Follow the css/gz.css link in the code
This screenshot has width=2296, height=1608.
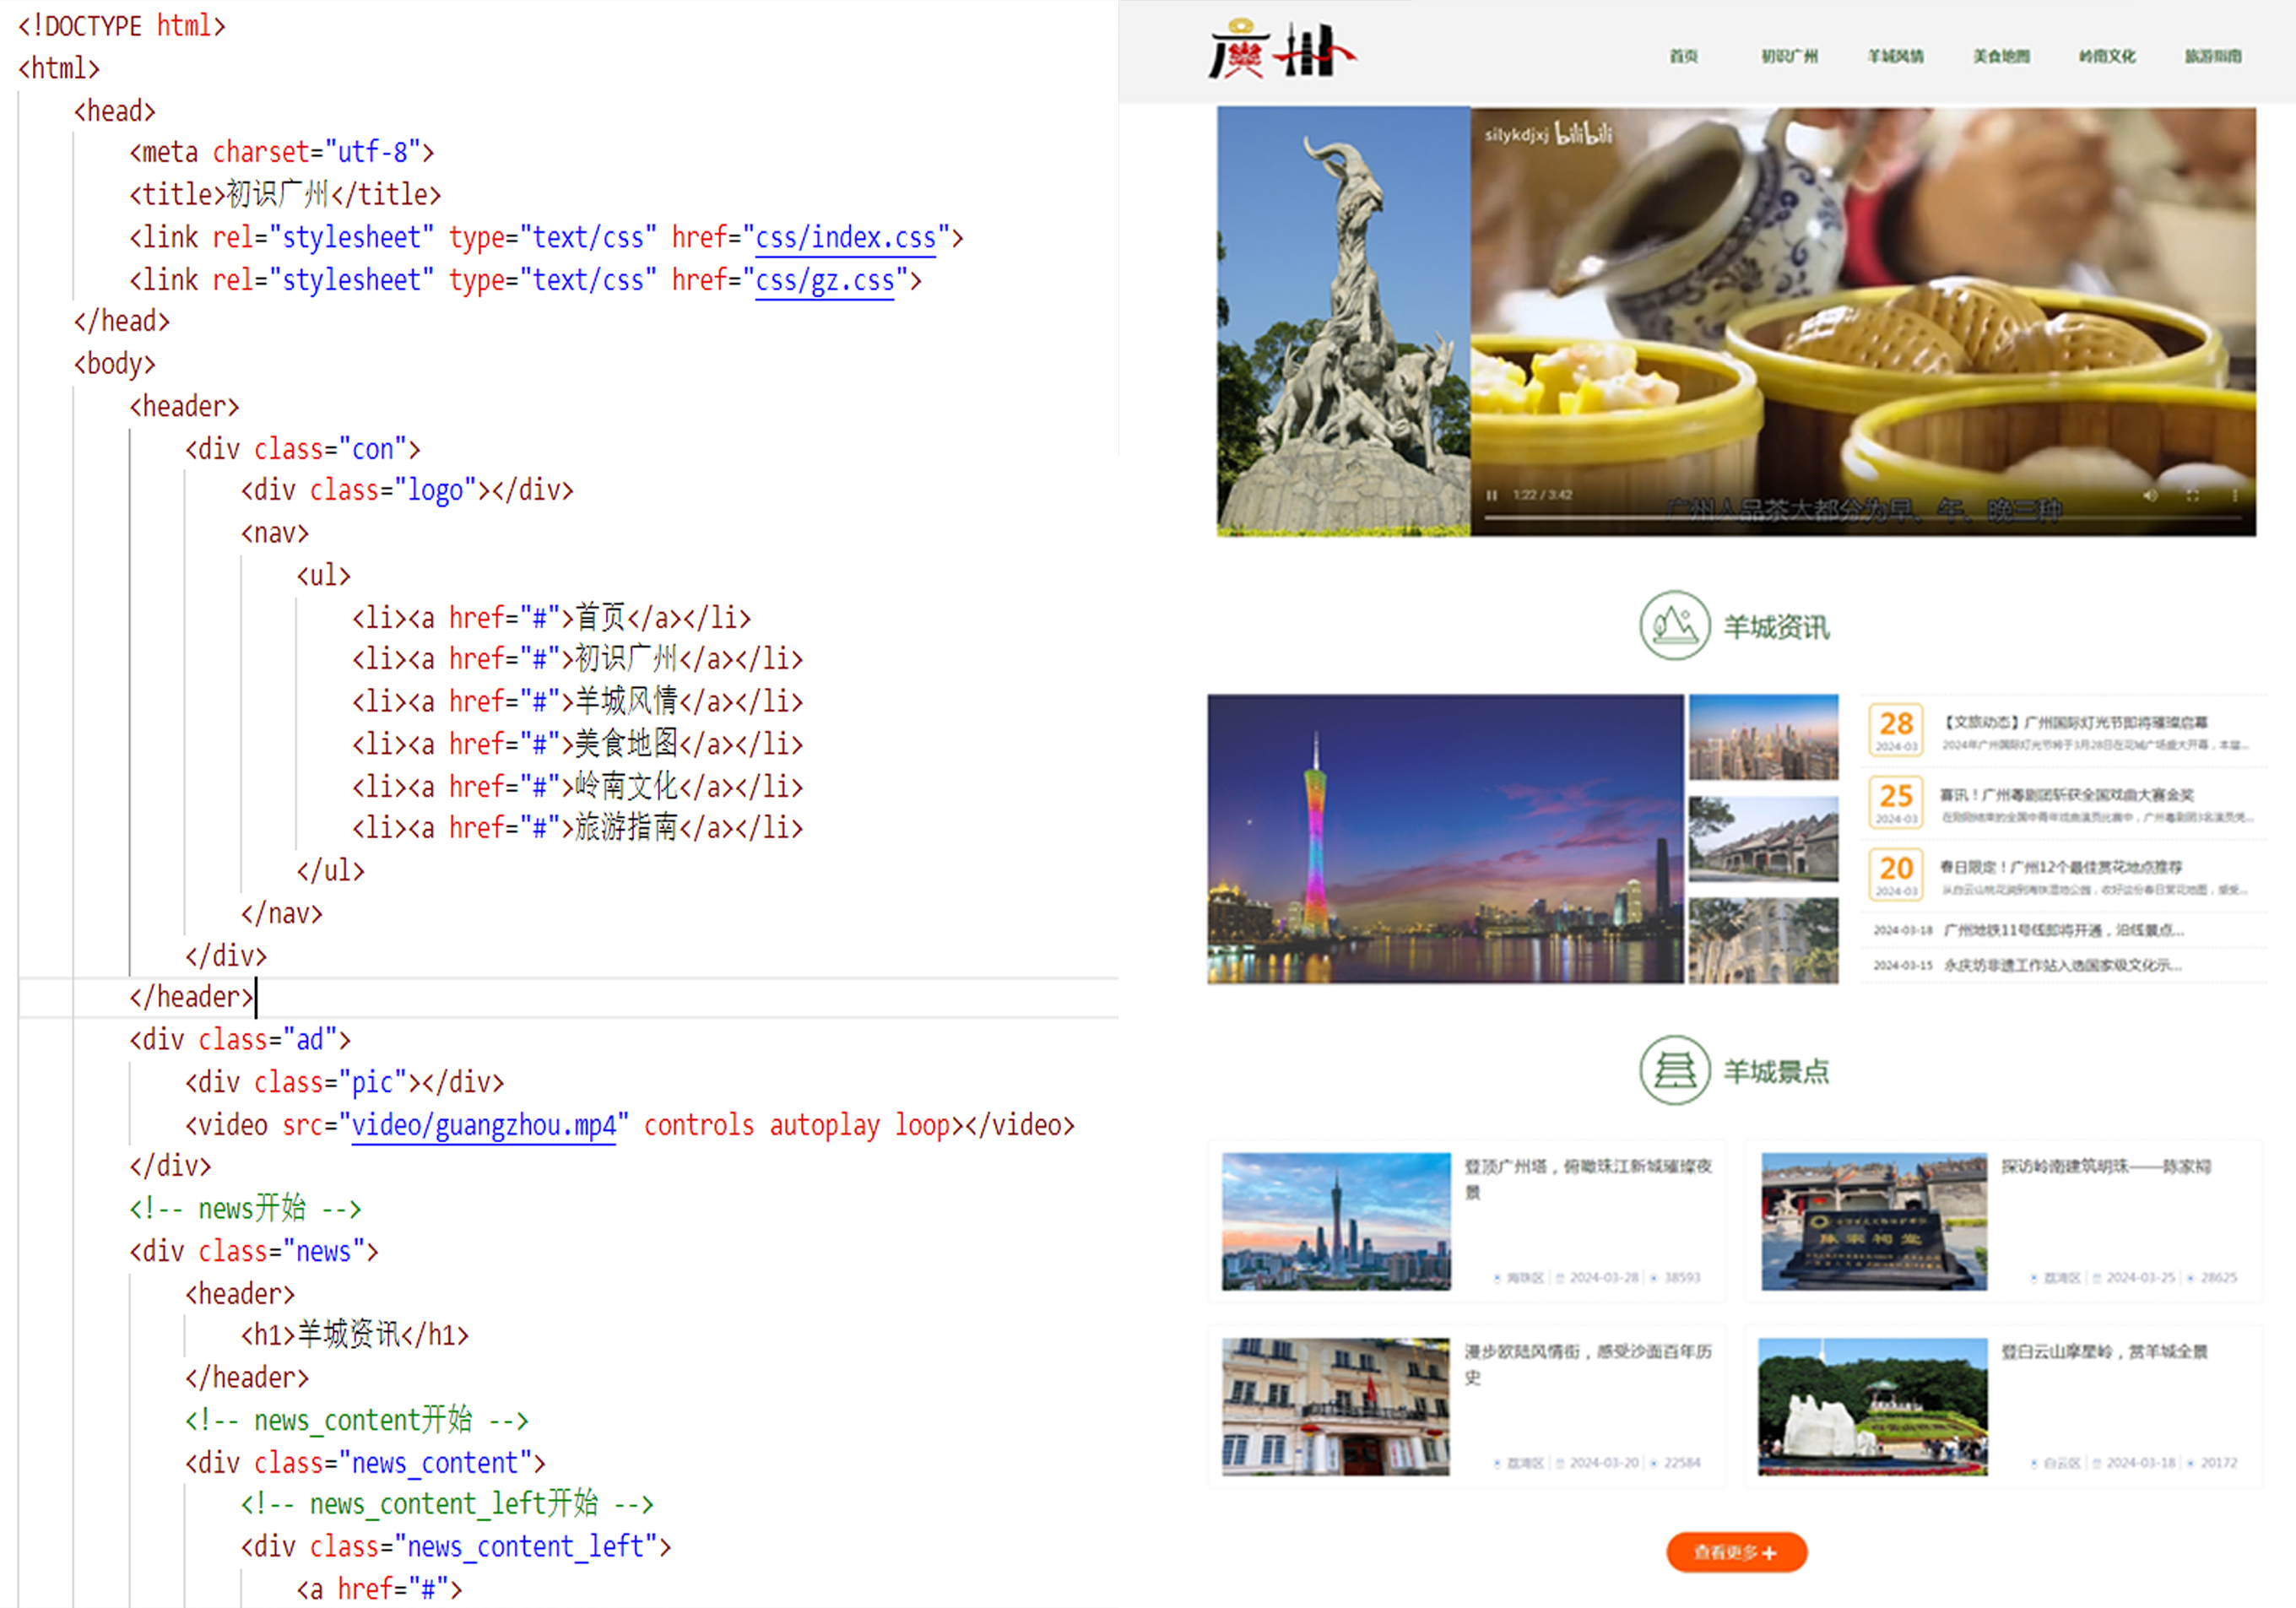[x=824, y=281]
